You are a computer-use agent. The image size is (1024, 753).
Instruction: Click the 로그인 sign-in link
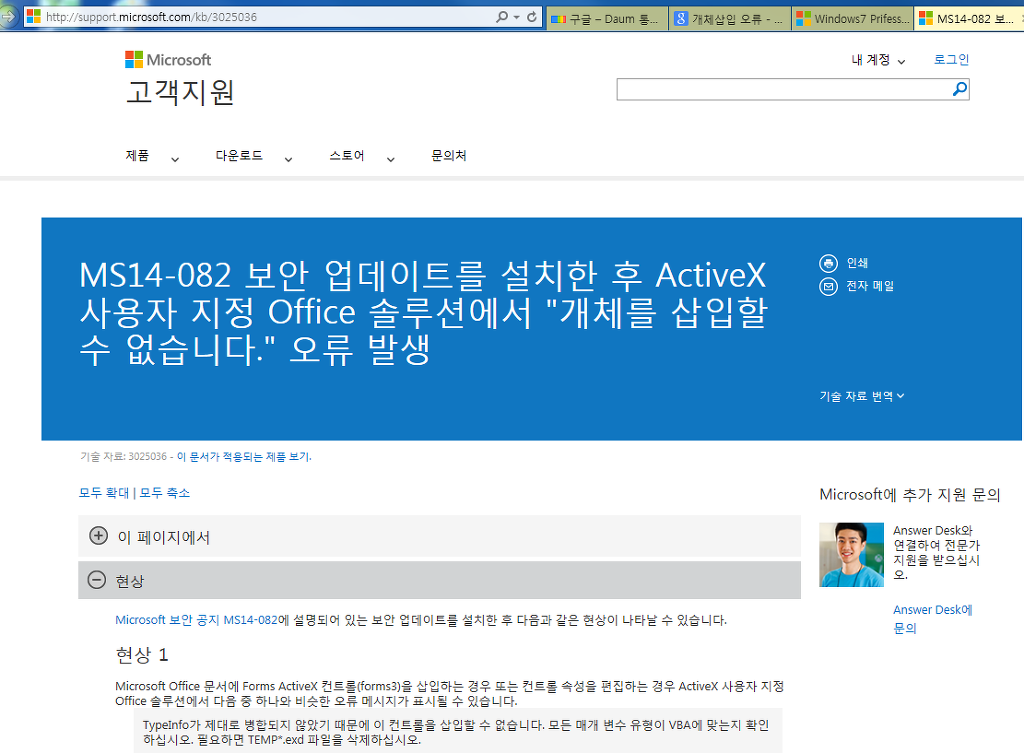[x=951, y=60]
